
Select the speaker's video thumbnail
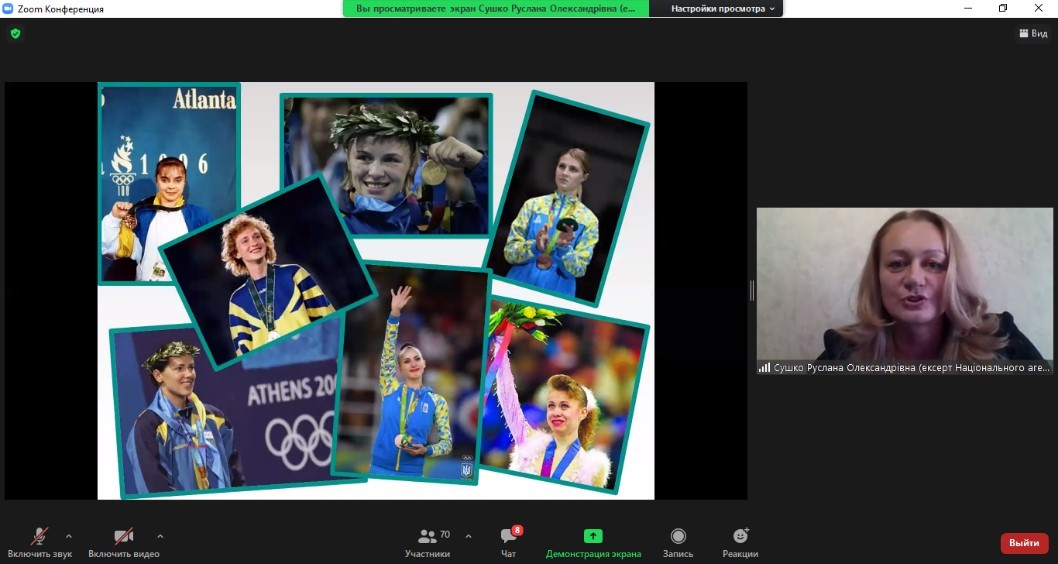pos(904,283)
